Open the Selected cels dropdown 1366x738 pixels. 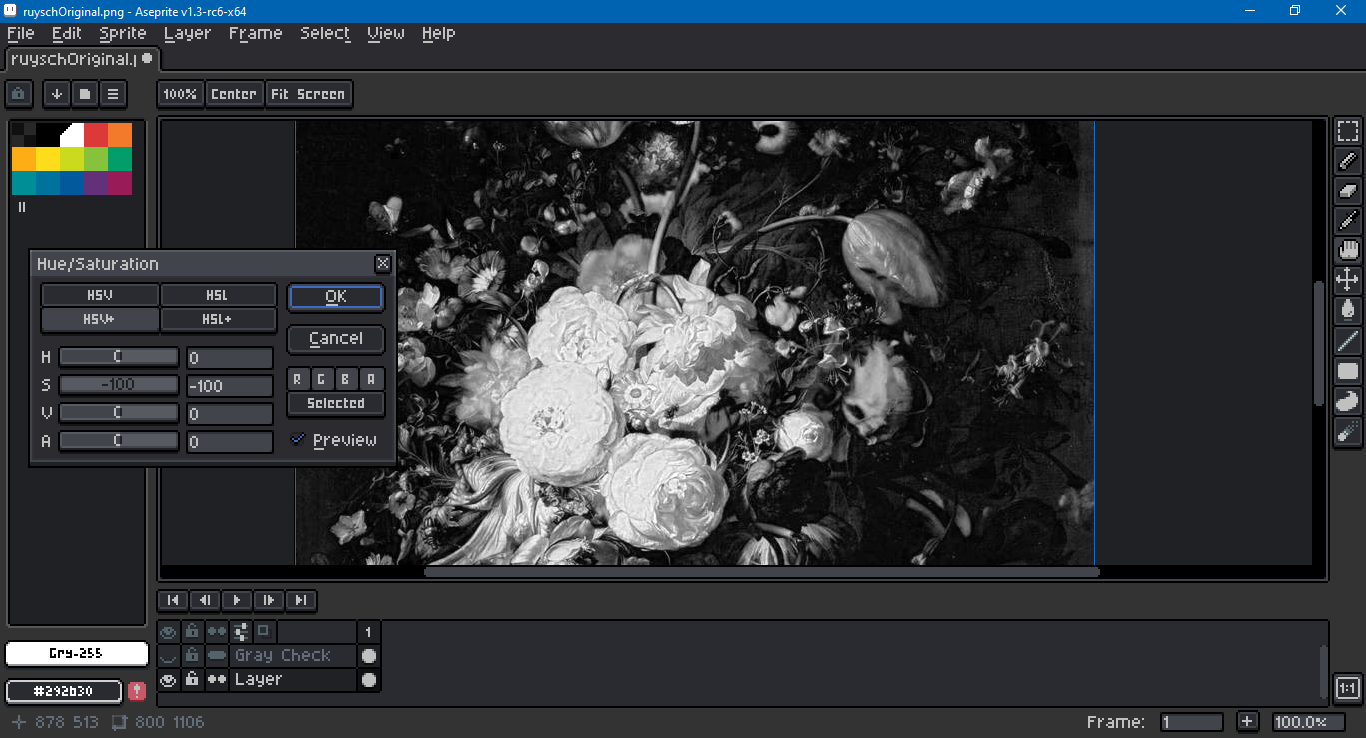tap(336, 403)
